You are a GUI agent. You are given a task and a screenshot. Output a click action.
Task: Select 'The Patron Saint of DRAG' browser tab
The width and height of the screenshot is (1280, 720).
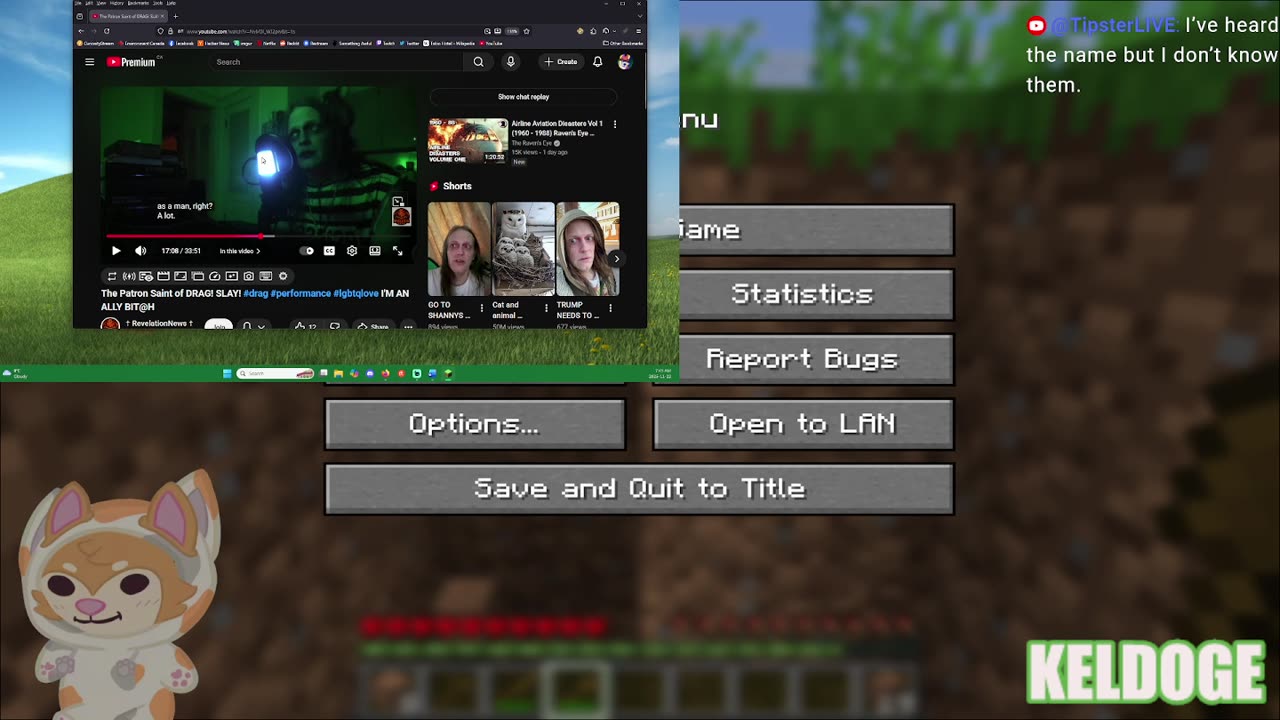pyautogui.click(x=128, y=16)
